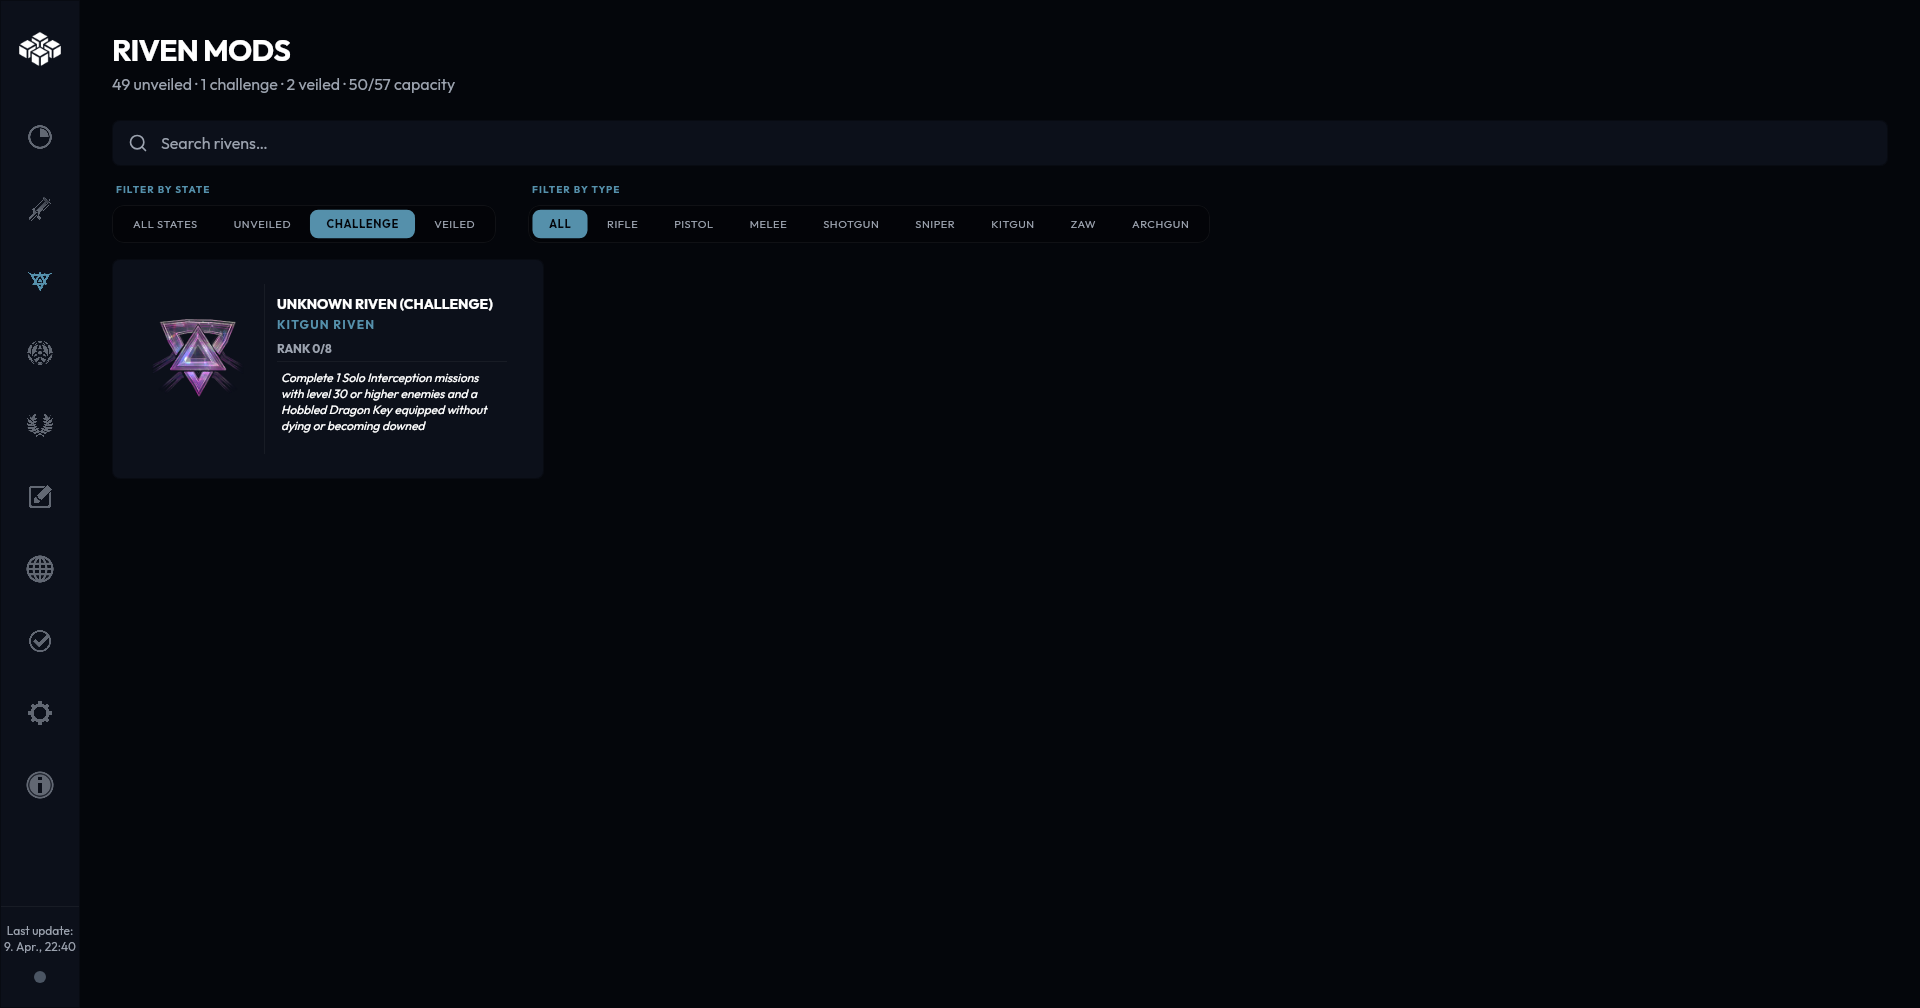The width and height of the screenshot is (1920, 1008).
Task: Select the weapons arsenal sidebar icon
Action: pos(40,209)
